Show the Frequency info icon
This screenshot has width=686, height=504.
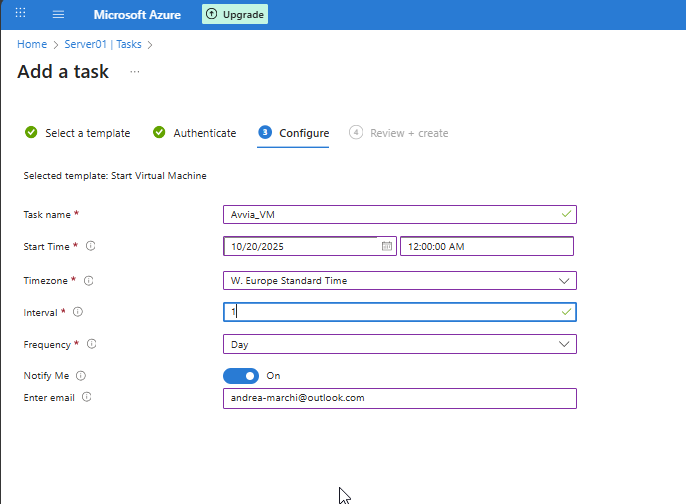[91, 344]
